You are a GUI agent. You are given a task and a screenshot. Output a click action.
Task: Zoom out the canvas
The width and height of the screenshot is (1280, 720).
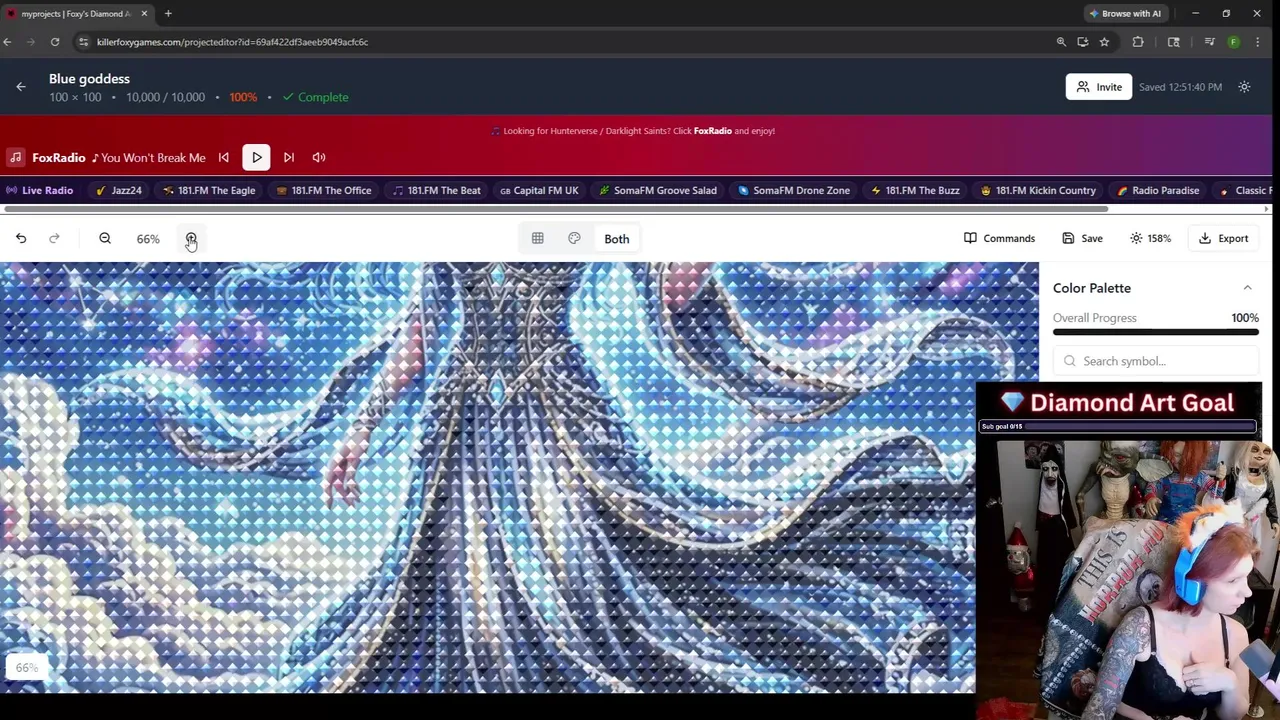point(105,238)
